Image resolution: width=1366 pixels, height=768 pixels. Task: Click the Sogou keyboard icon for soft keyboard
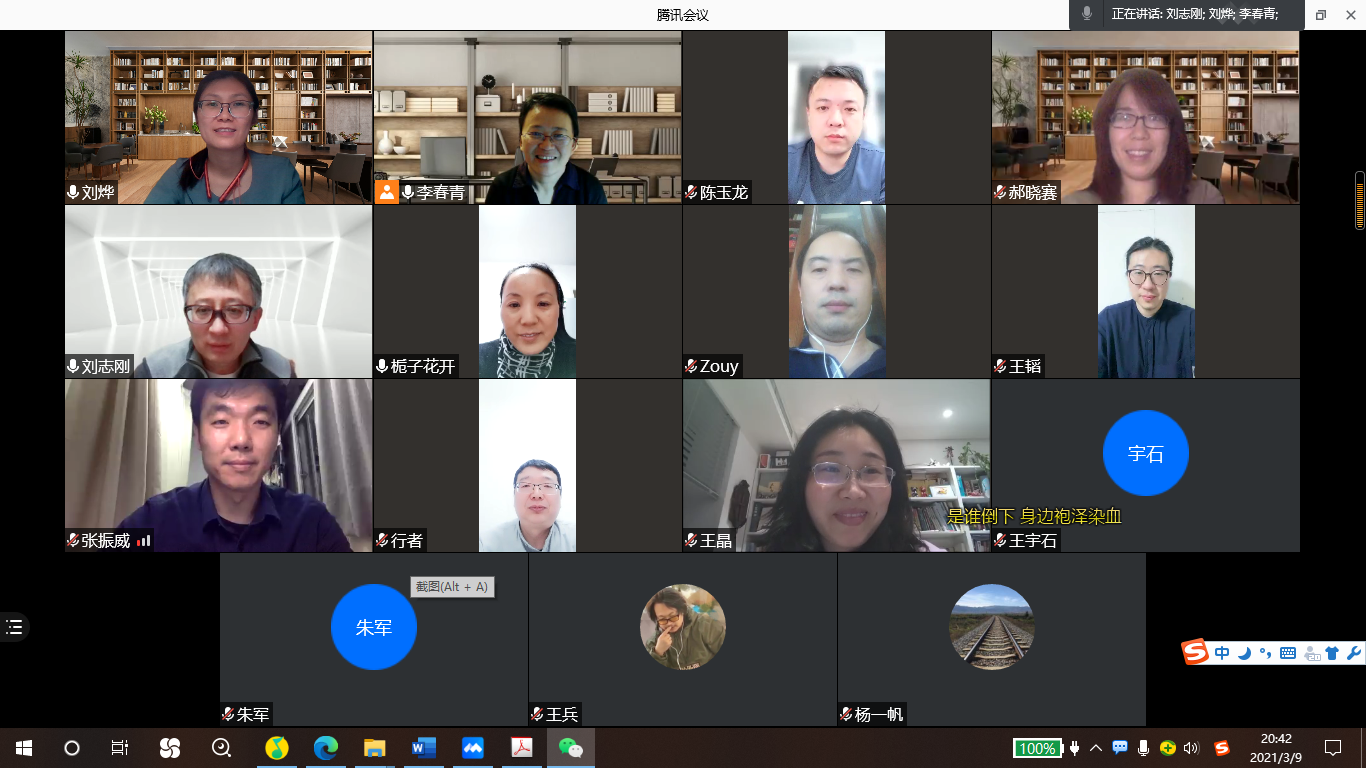1288,653
